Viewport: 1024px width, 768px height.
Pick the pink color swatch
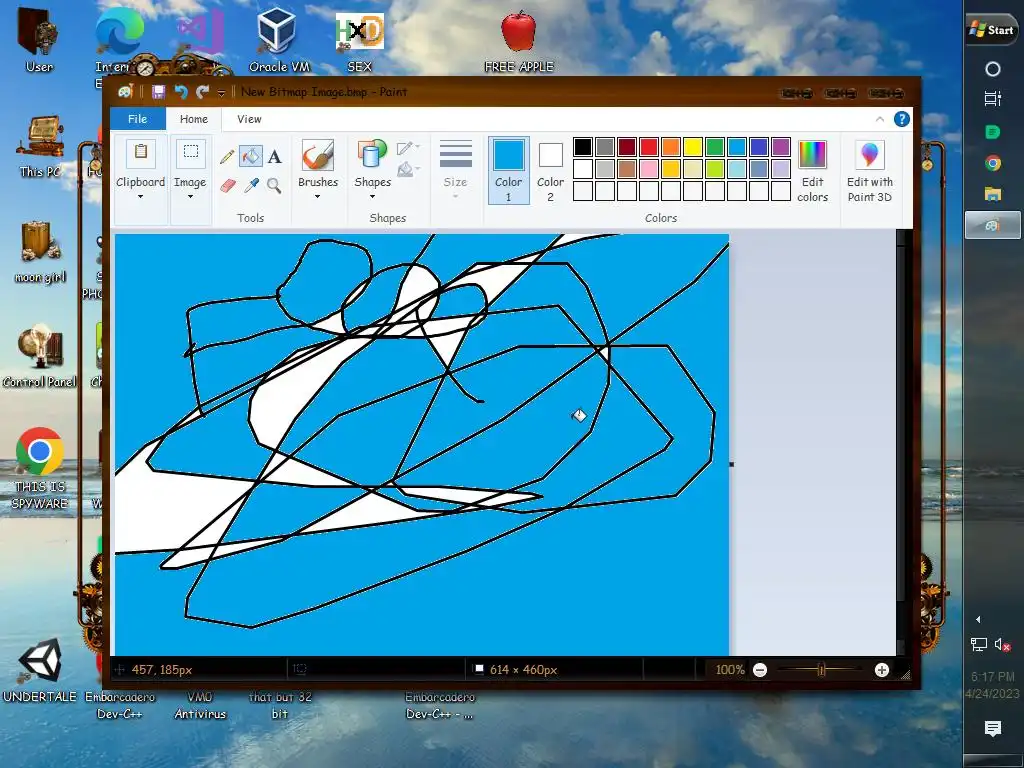point(648,169)
